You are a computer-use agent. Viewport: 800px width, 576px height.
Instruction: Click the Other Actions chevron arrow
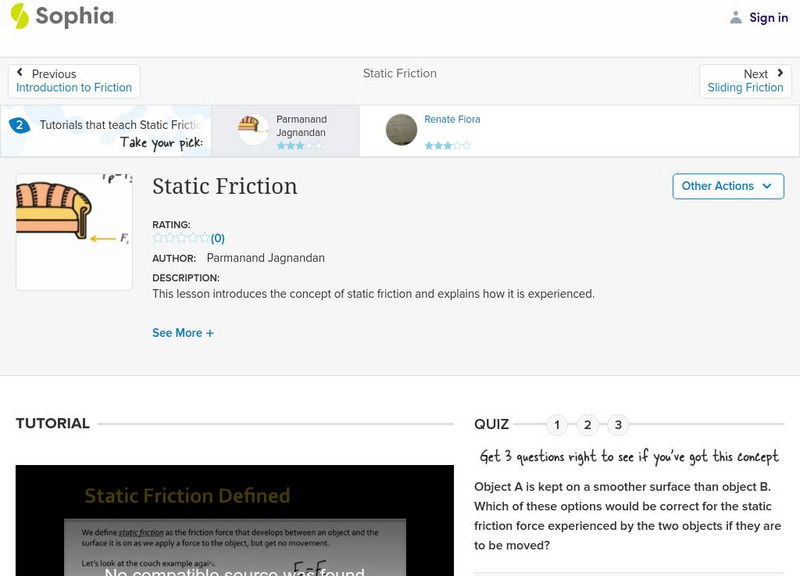click(x=766, y=186)
